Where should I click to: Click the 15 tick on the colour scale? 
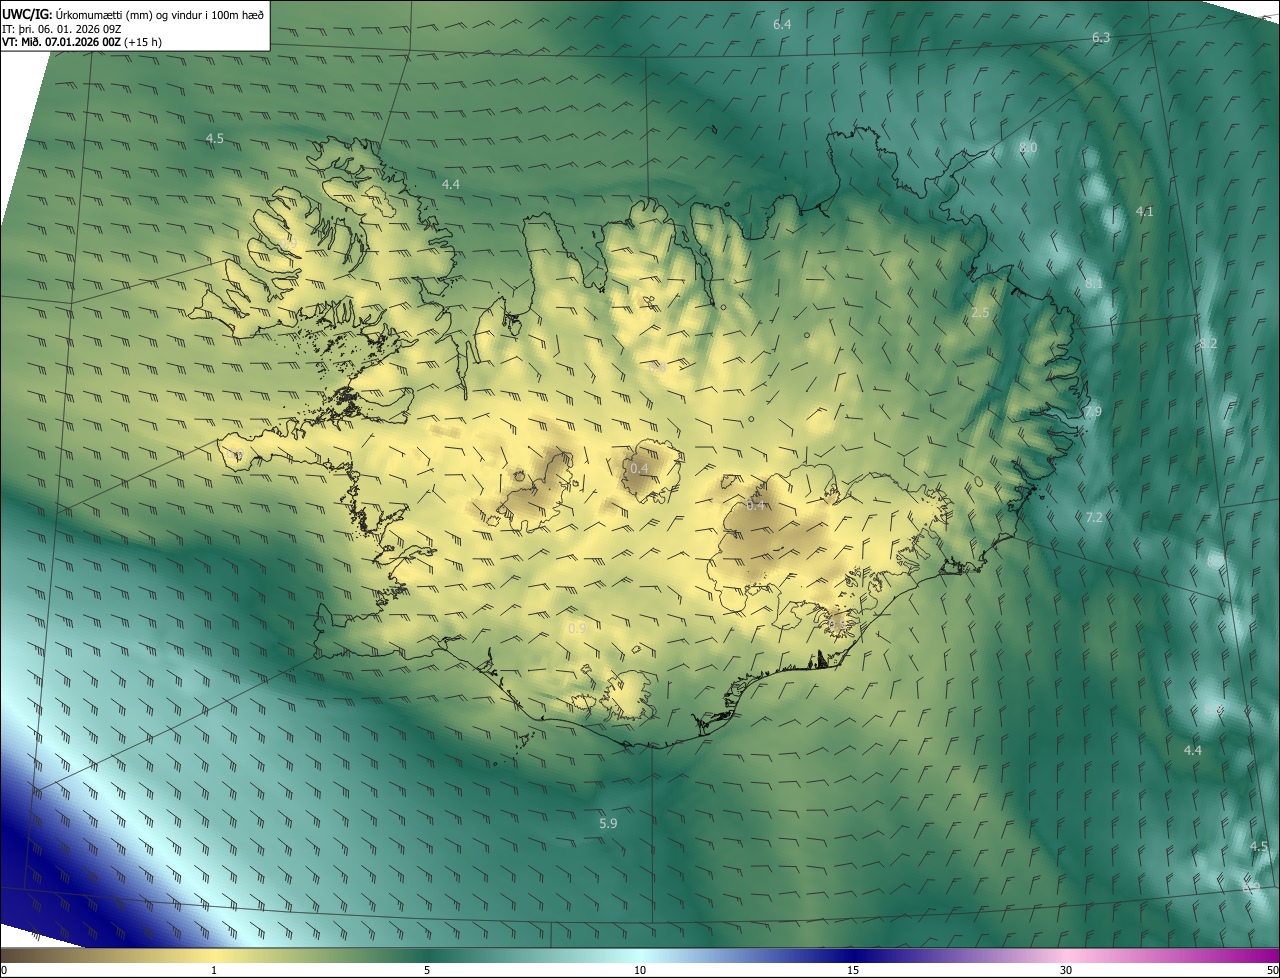pos(853,970)
